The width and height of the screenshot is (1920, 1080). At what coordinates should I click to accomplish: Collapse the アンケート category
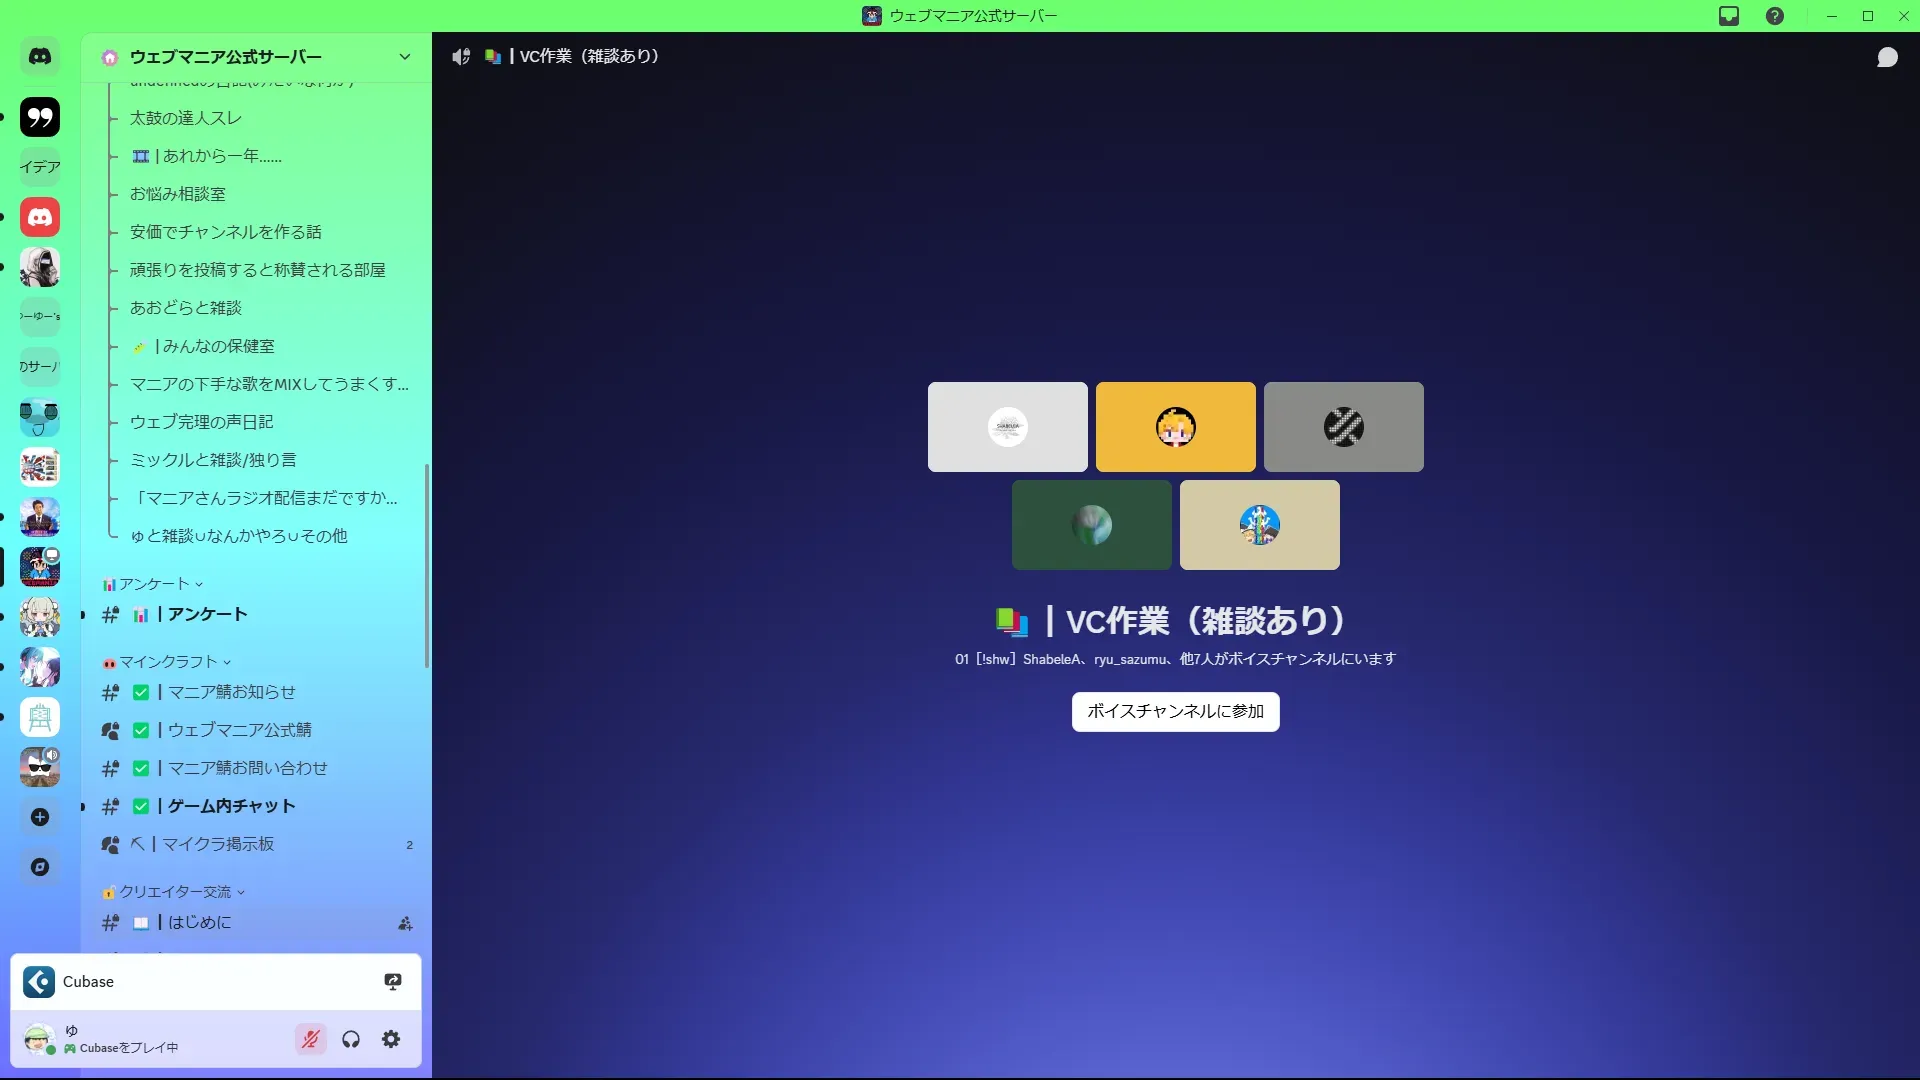point(154,584)
